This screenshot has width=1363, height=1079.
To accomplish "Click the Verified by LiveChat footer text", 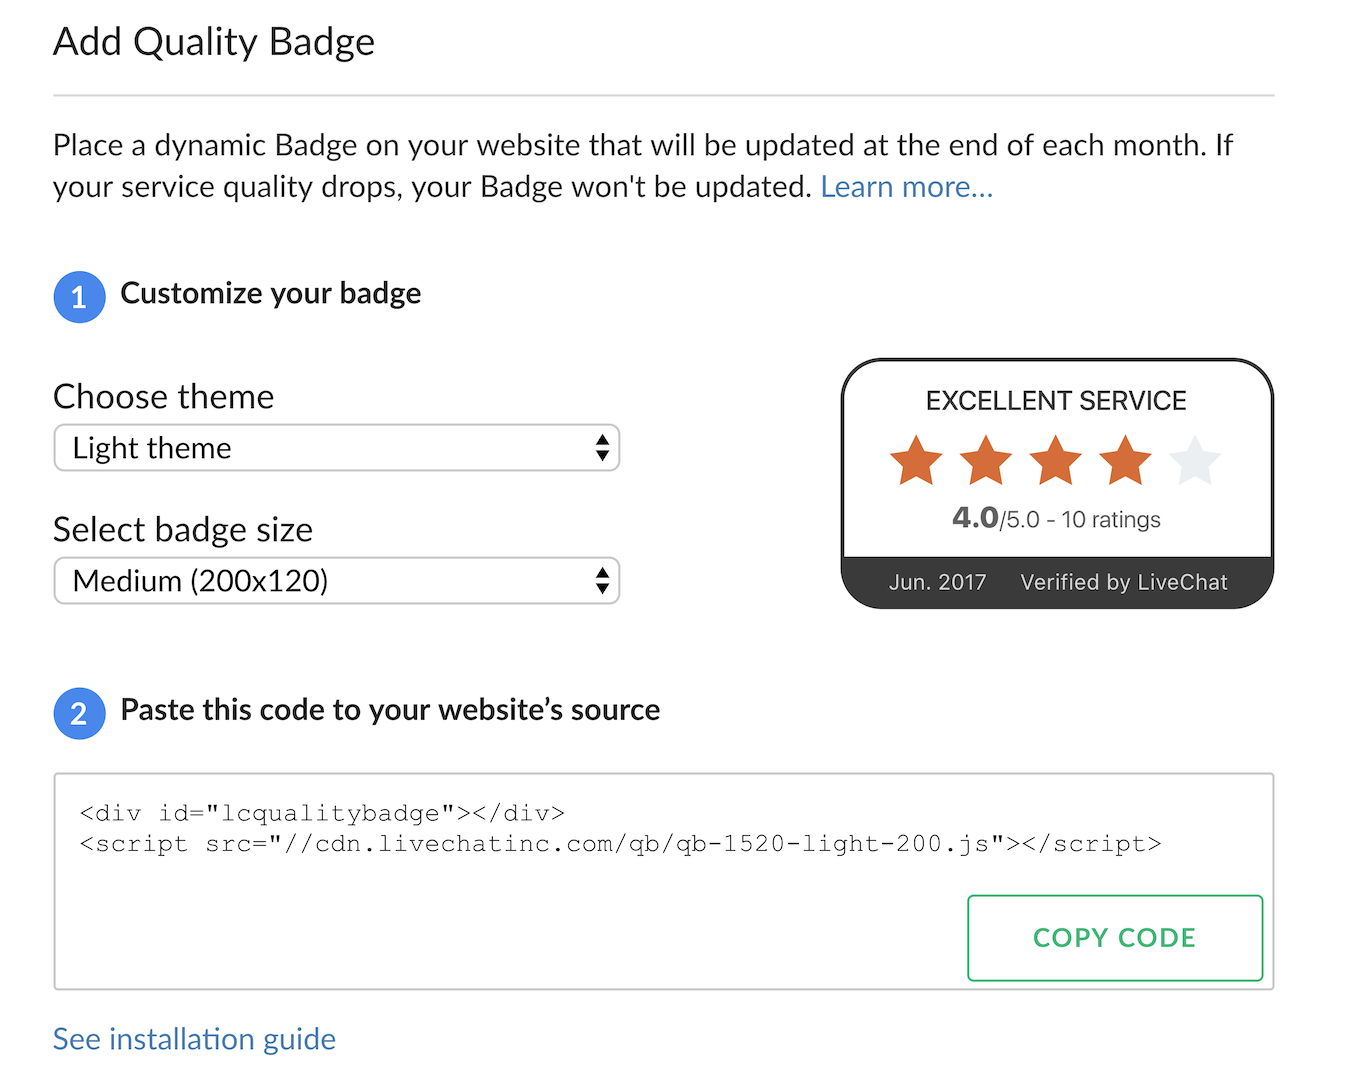I will (x=1124, y=582).
